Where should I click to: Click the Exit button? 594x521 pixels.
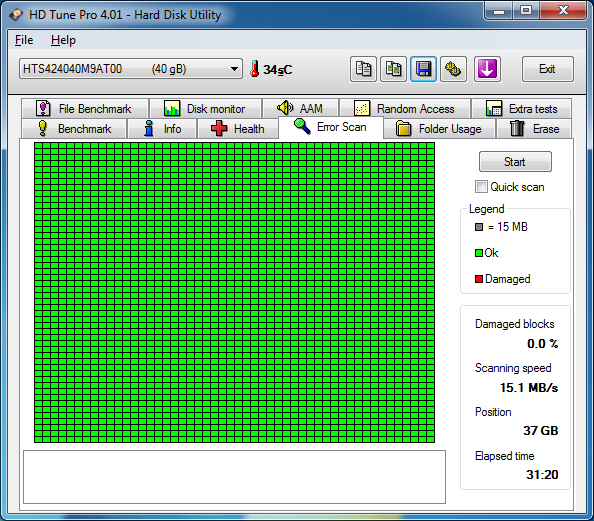click(547, 69)
